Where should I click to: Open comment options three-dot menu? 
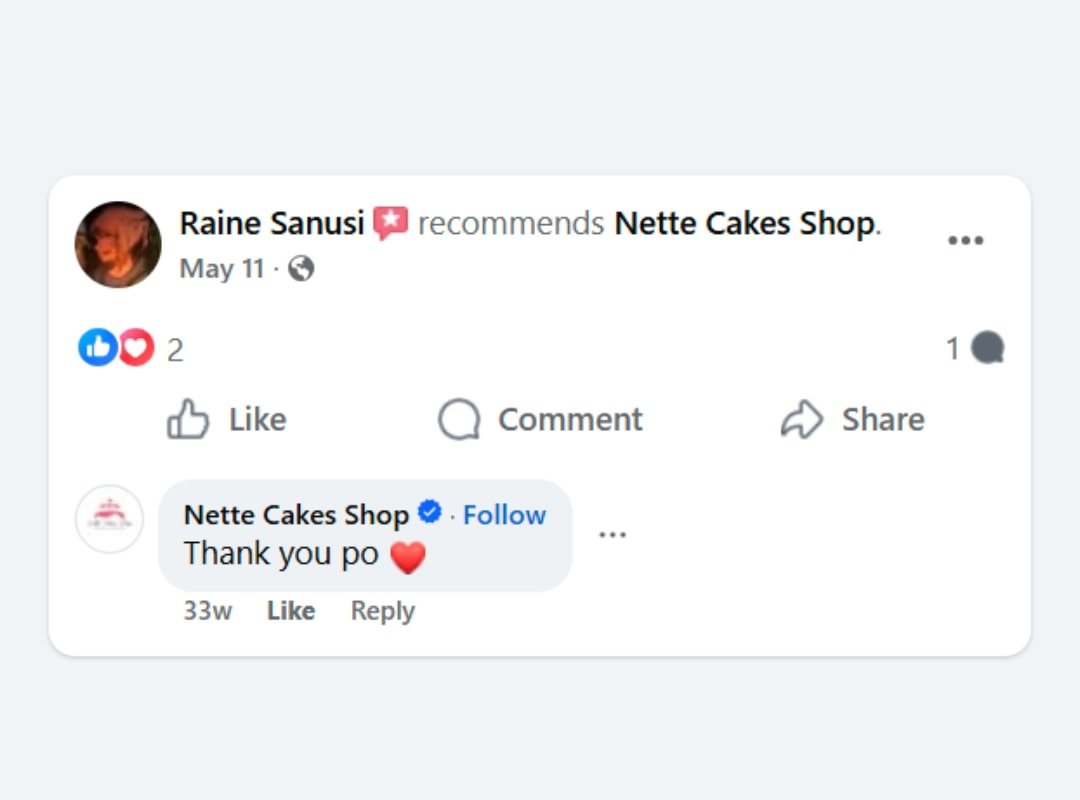612,535
